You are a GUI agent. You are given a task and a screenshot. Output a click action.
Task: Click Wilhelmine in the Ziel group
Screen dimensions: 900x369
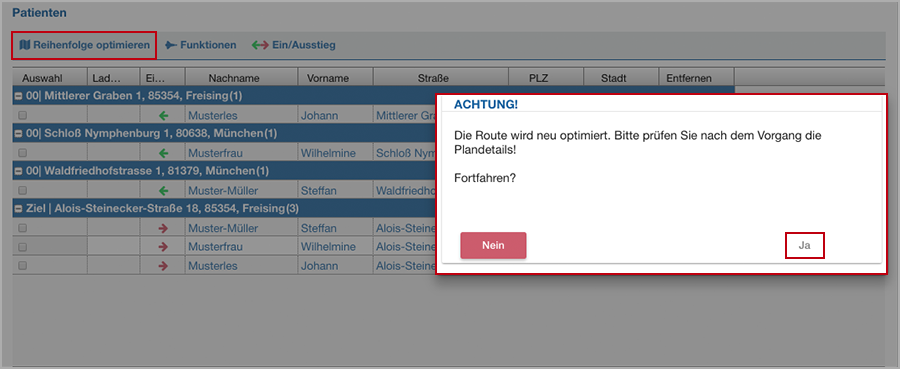click(328, 247)
